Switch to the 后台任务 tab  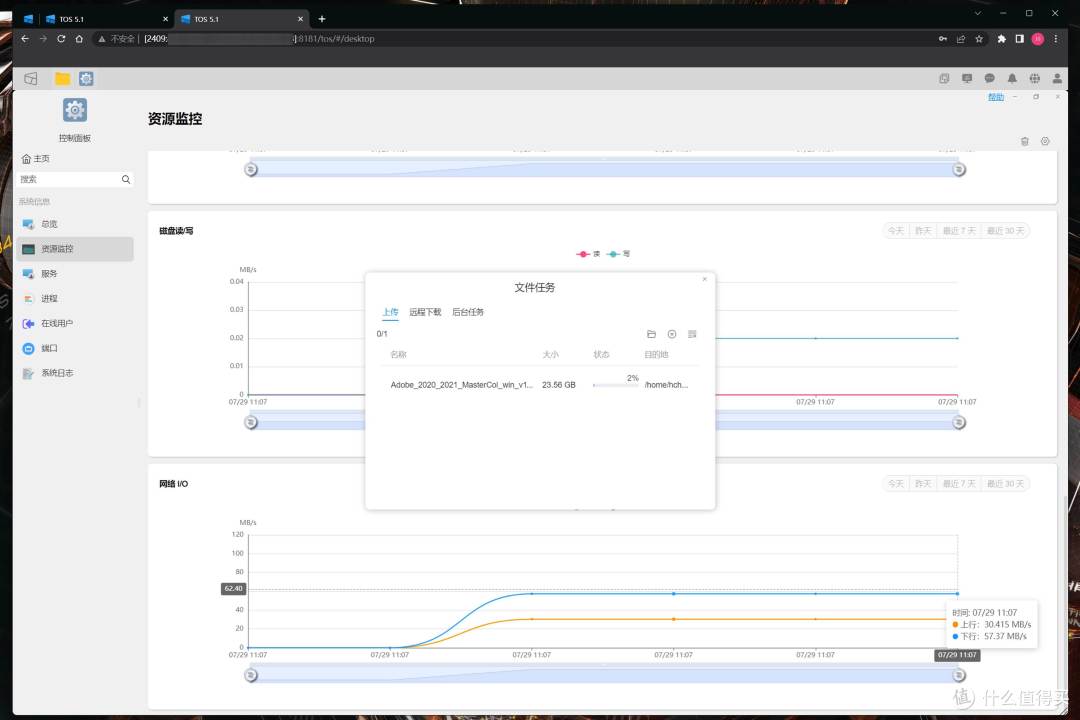468,312
